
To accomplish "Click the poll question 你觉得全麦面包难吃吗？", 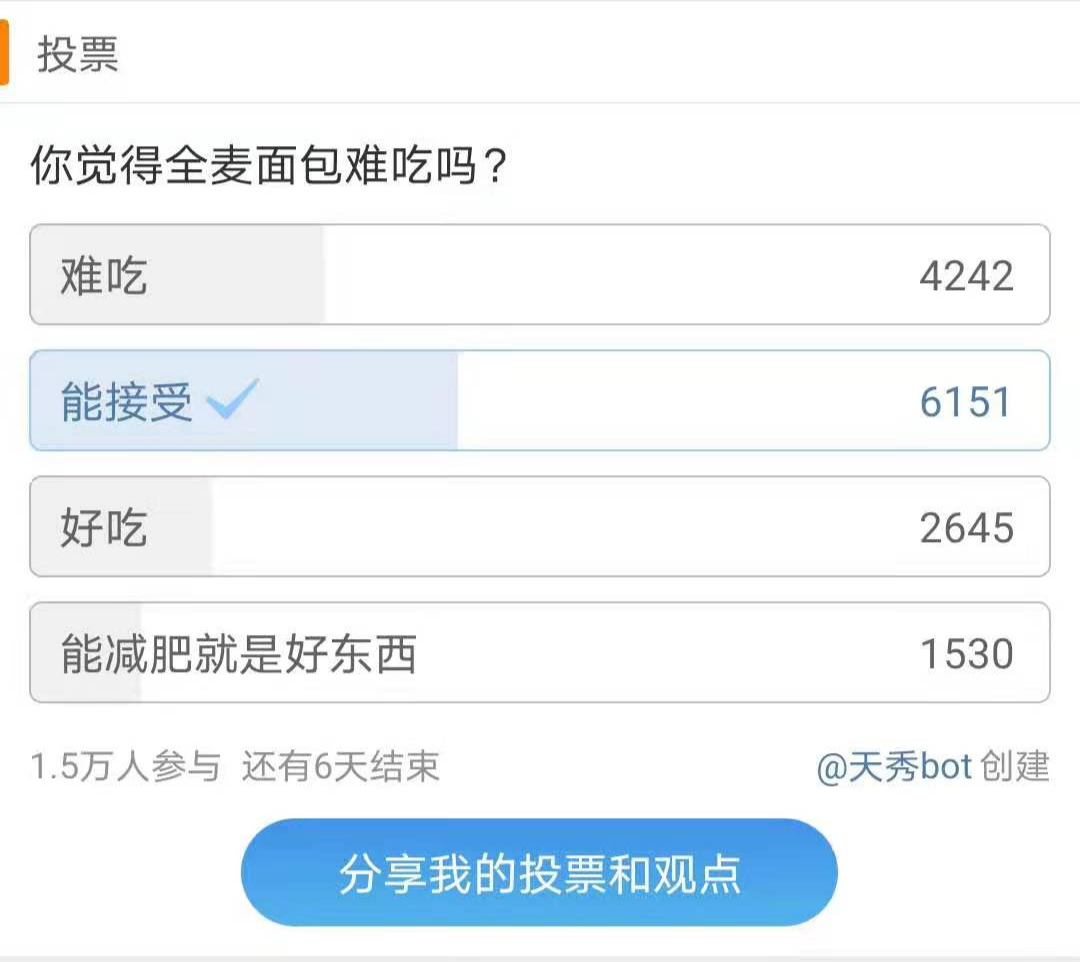I will pyautogui.click(x=270, y=165).
